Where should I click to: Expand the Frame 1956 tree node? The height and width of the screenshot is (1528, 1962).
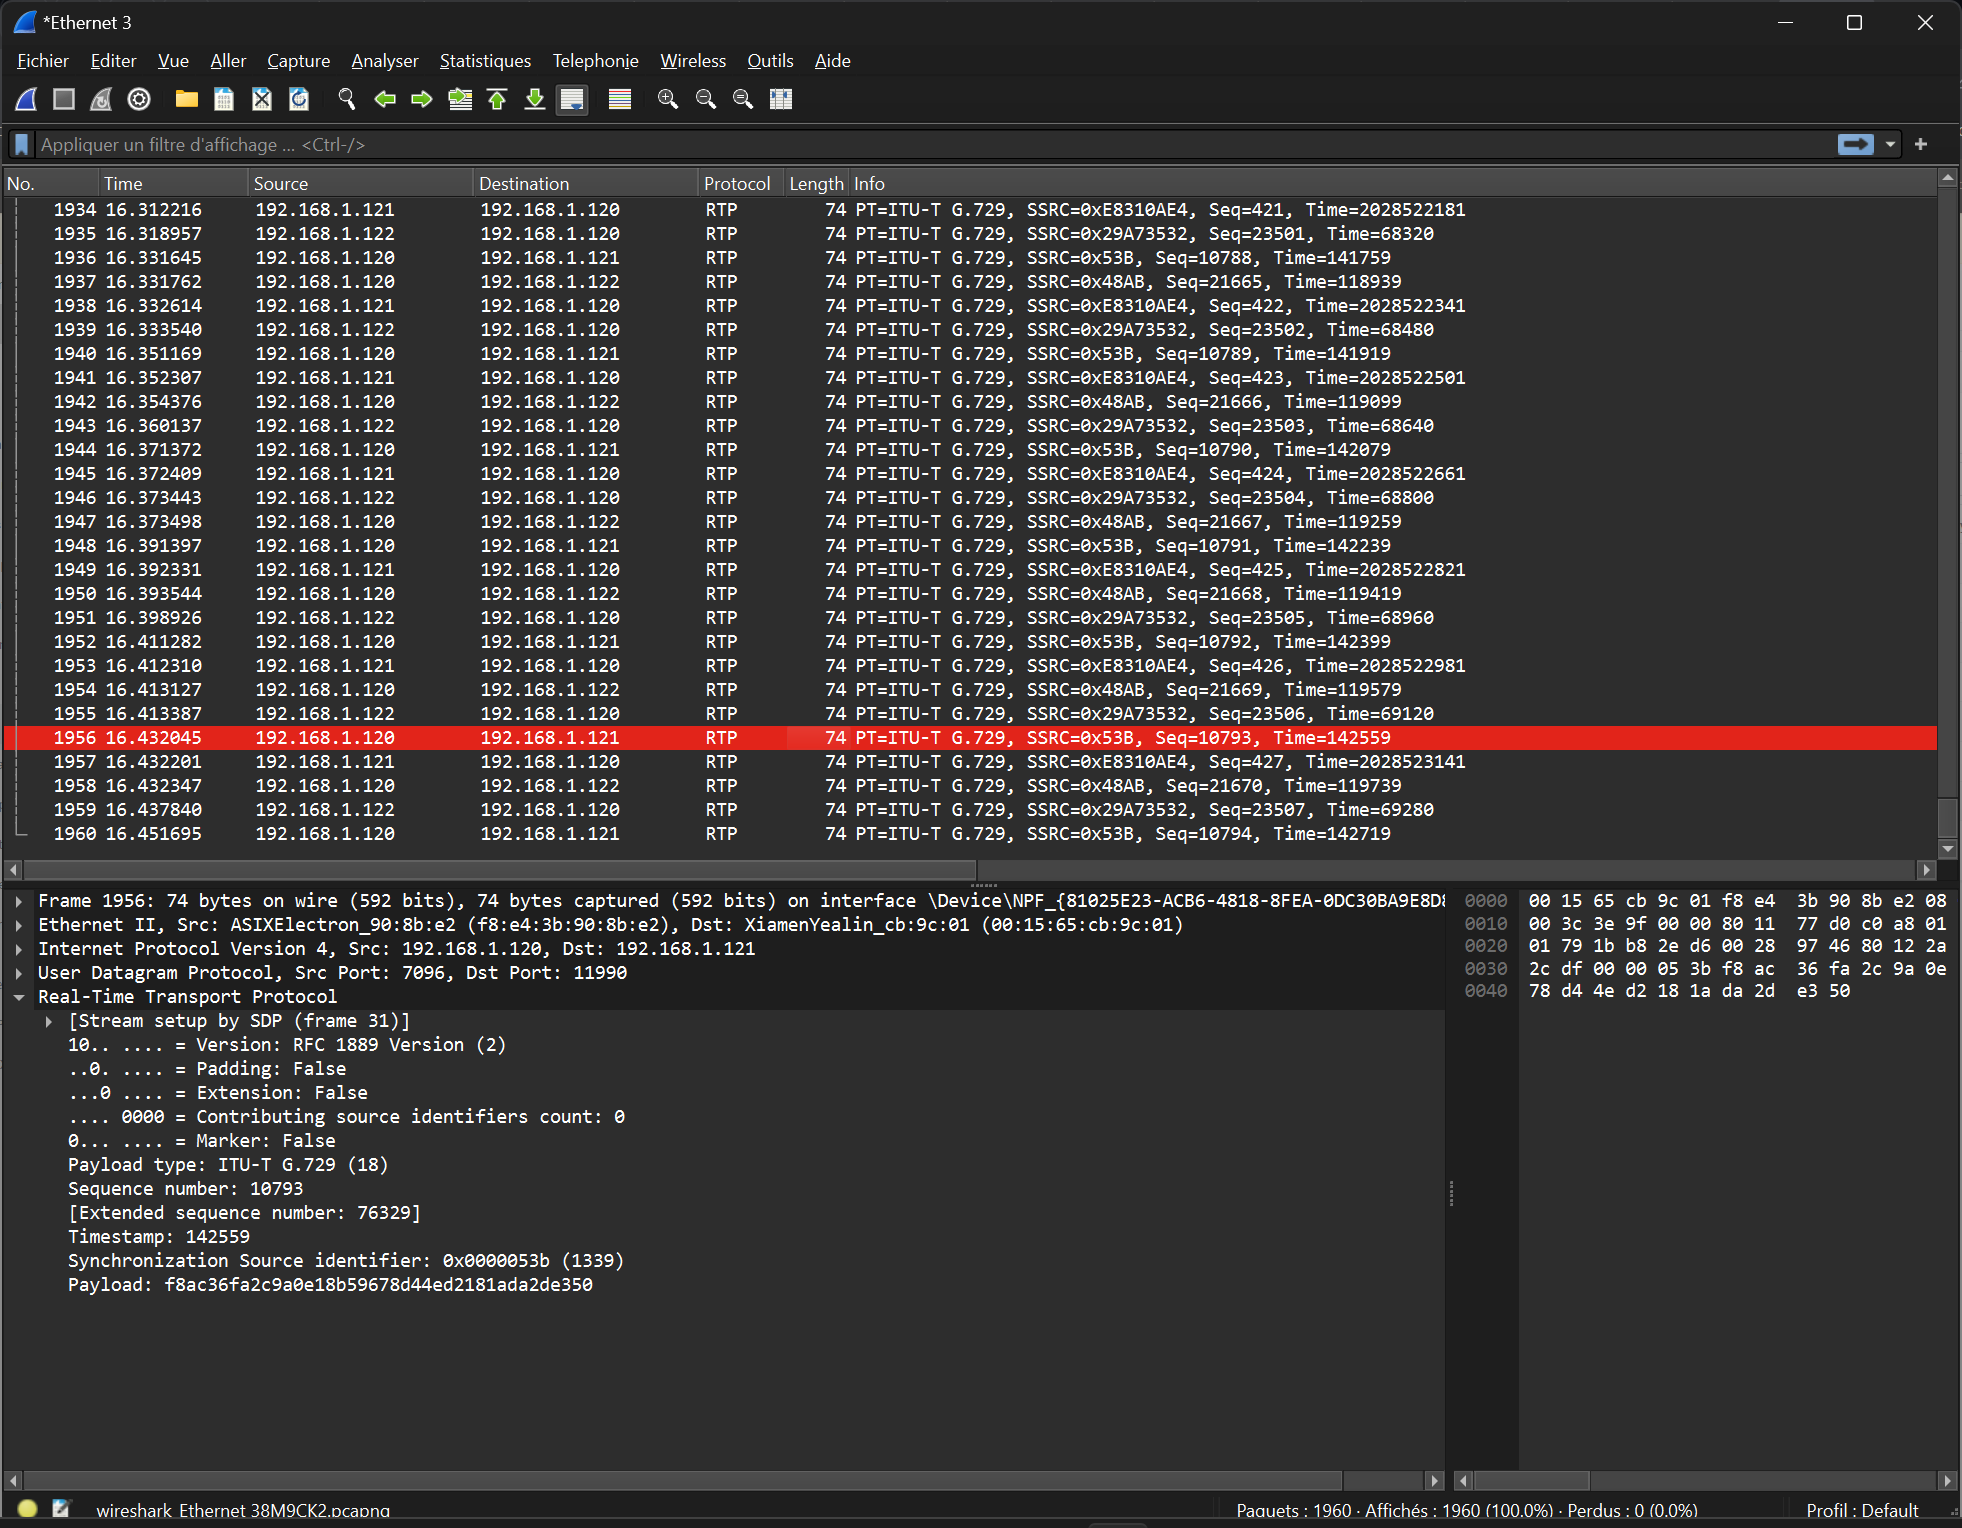coord(19,901)
